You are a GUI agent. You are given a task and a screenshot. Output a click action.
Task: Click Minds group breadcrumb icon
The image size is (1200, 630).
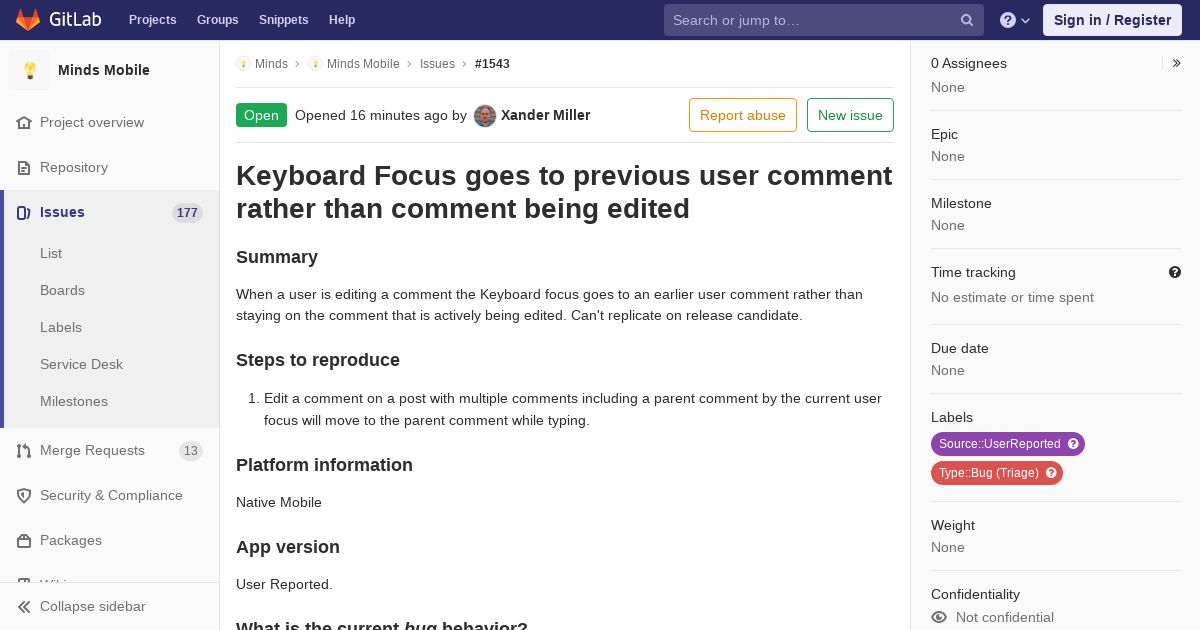pyautogui.click(x=243, y=63)
